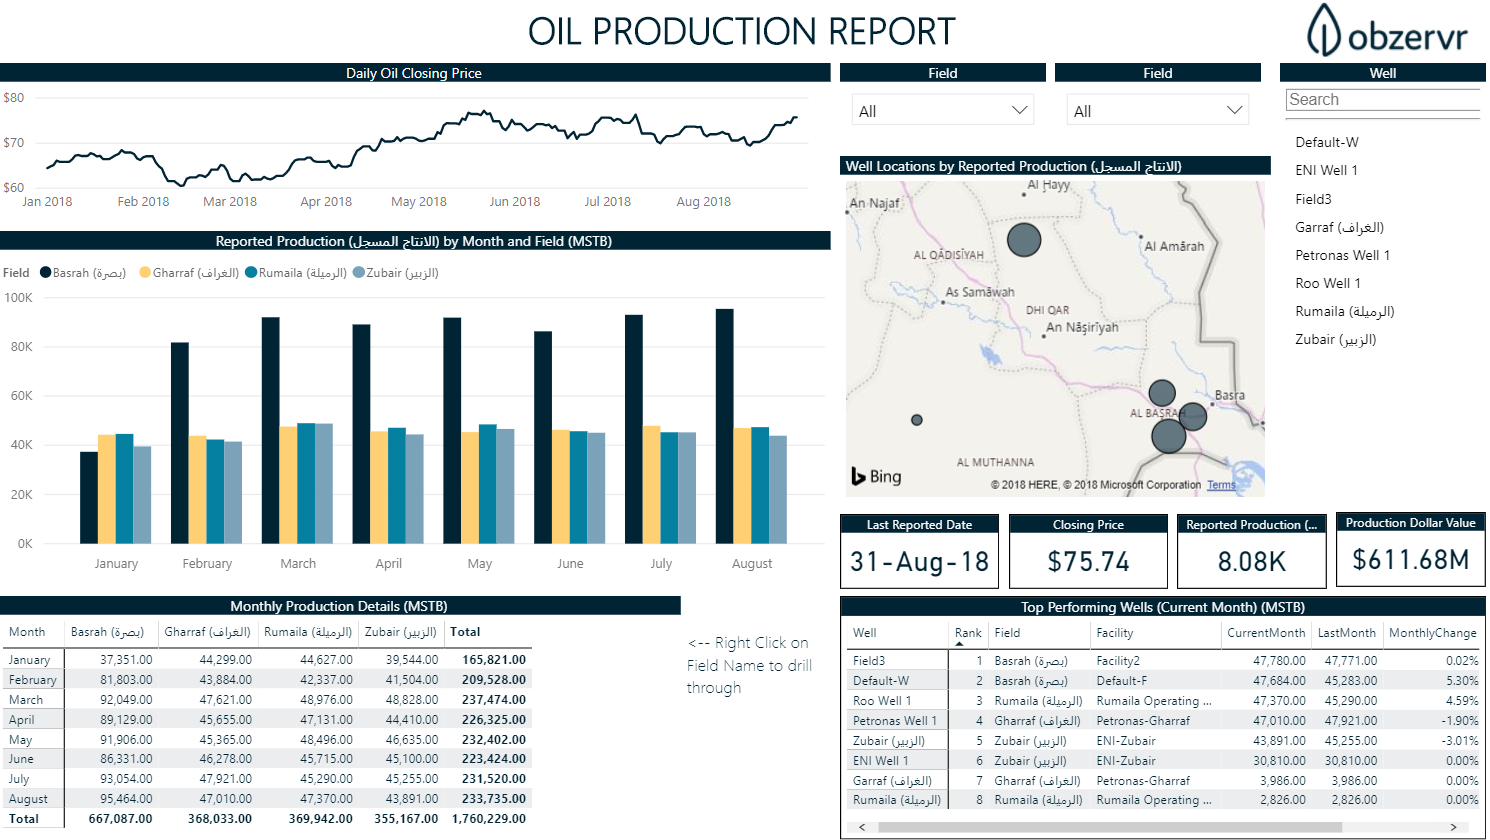Pick Rumaila in the Well slicer list

tap(1345, 311)
